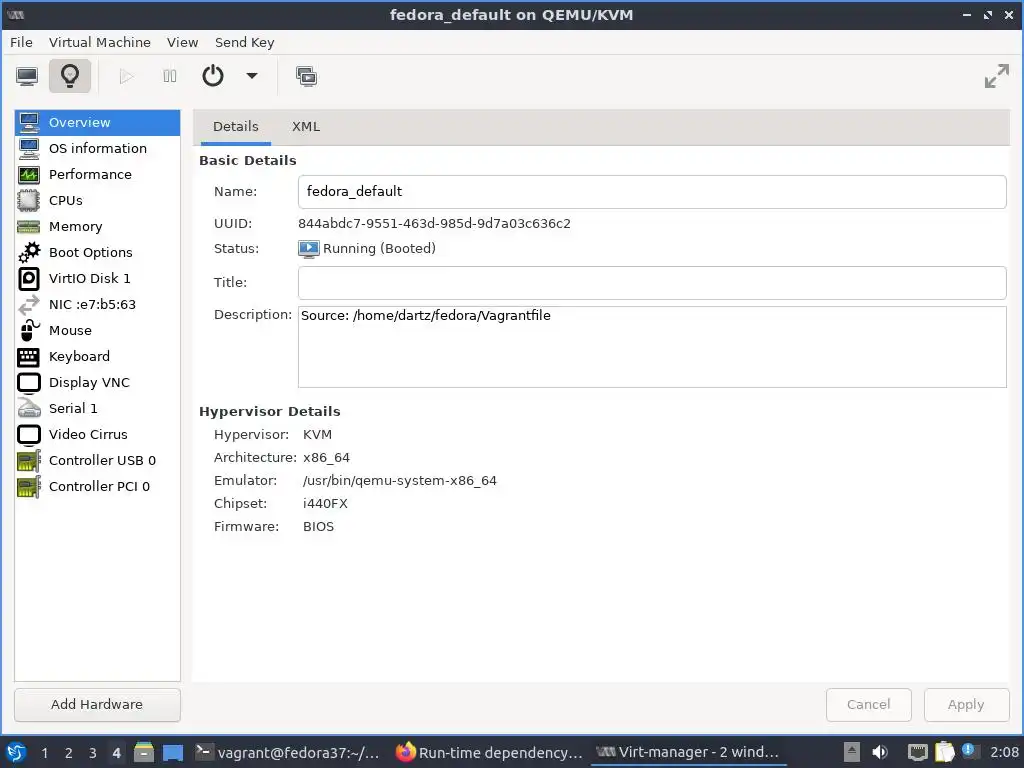The width and height of the screenshot is (1024, 768).
Task: Switch to workspace 2
Action: [x=69, y=753]
